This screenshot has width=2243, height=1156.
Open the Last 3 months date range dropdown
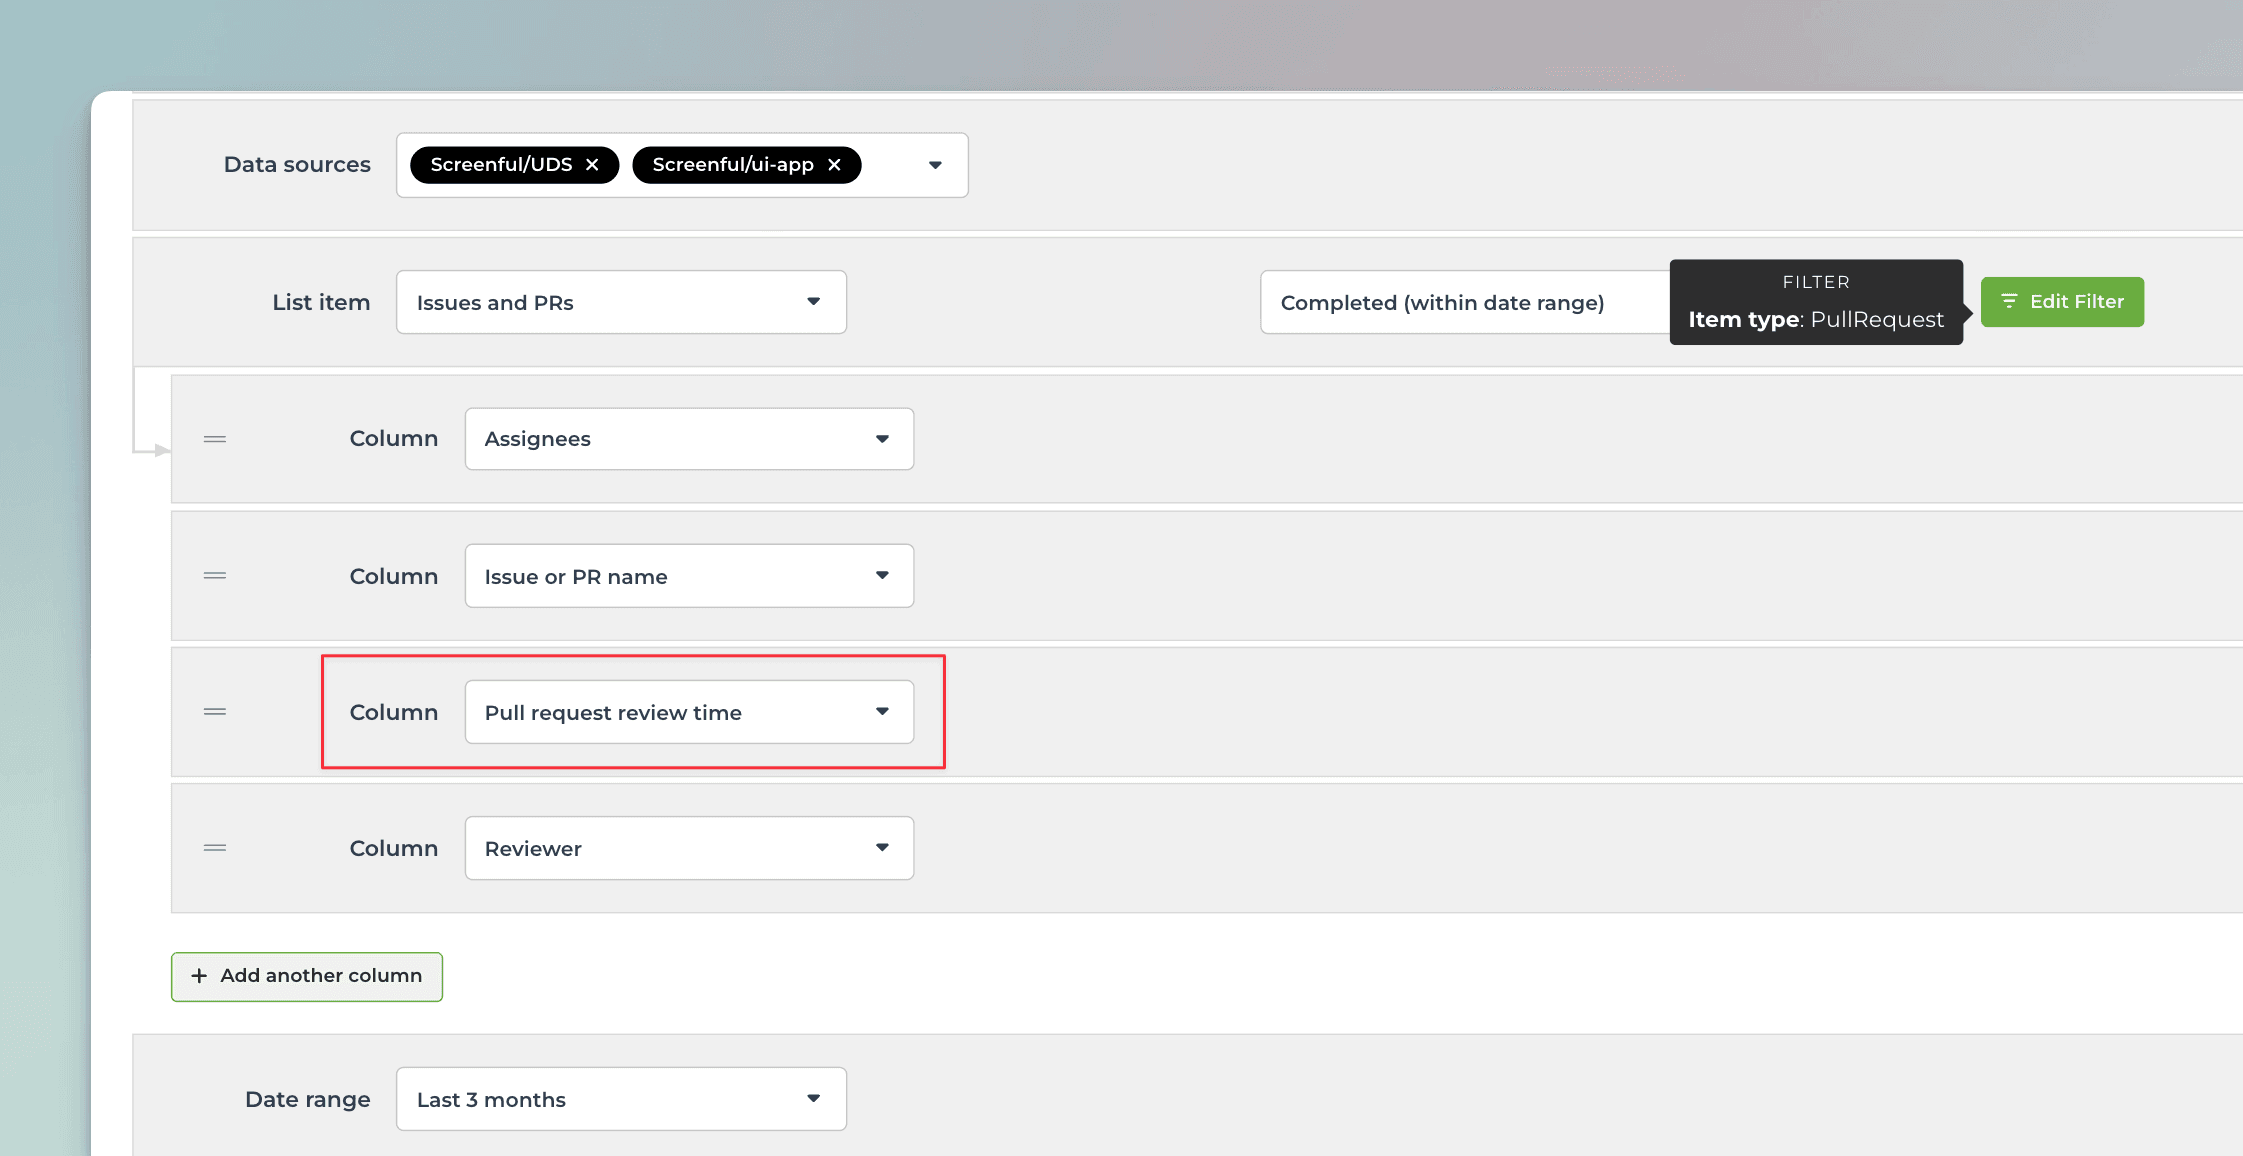tap(621, 1099)
